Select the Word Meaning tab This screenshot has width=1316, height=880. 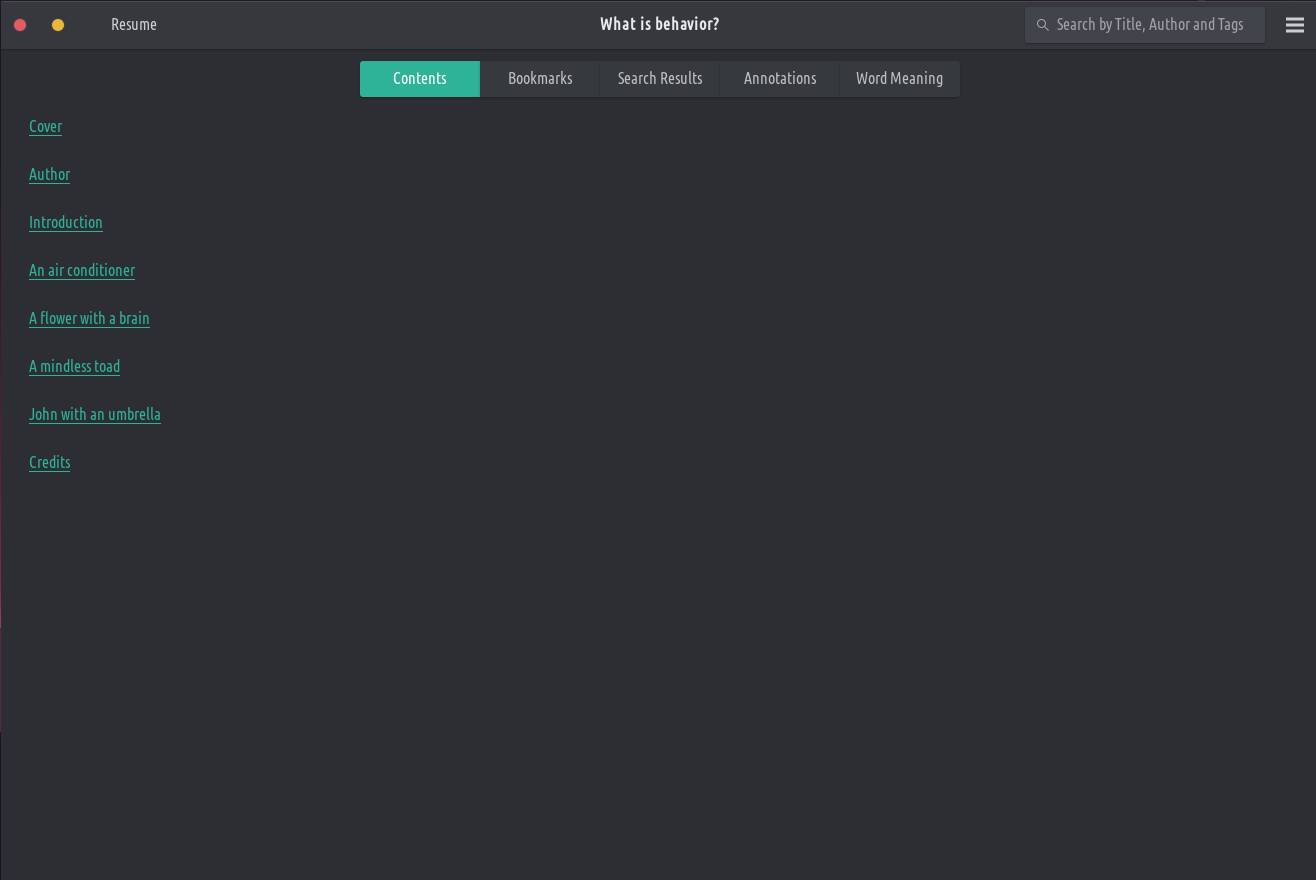pyautogui.click(x=899, y=79)
